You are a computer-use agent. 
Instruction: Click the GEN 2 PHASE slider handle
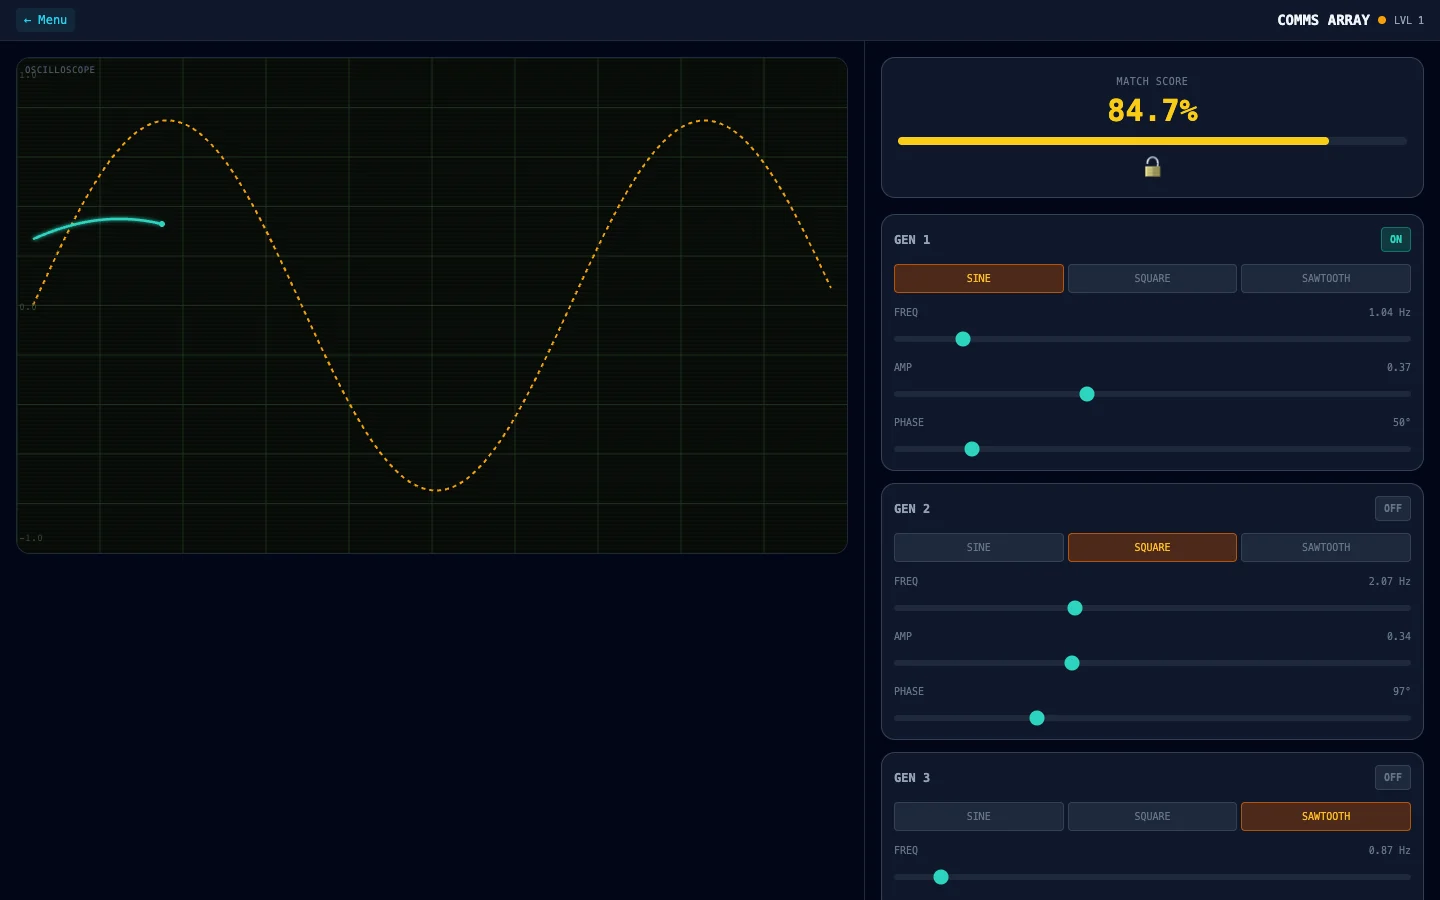pyautogui.click(x=1037, y=718)
